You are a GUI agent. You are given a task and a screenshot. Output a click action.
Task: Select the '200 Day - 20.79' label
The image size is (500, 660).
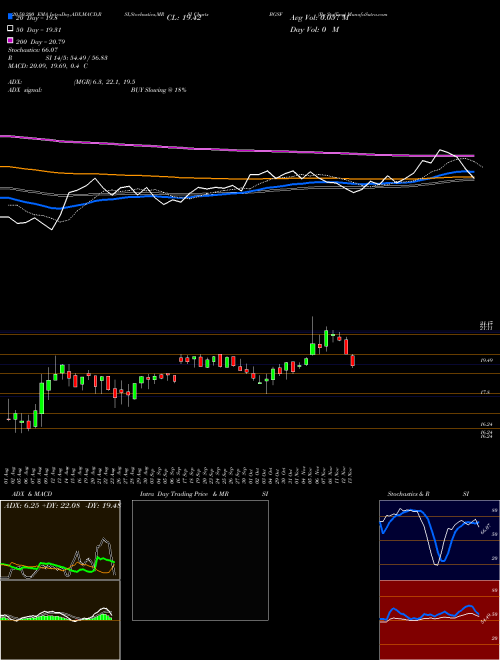tap(40, 42)
